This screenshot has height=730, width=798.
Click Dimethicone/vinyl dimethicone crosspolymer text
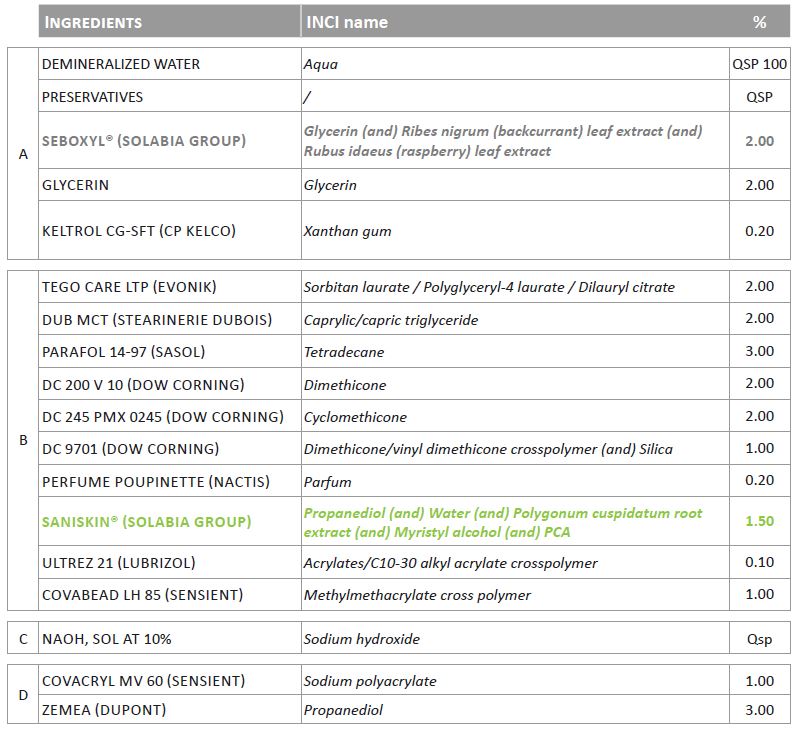coord(488,449)
